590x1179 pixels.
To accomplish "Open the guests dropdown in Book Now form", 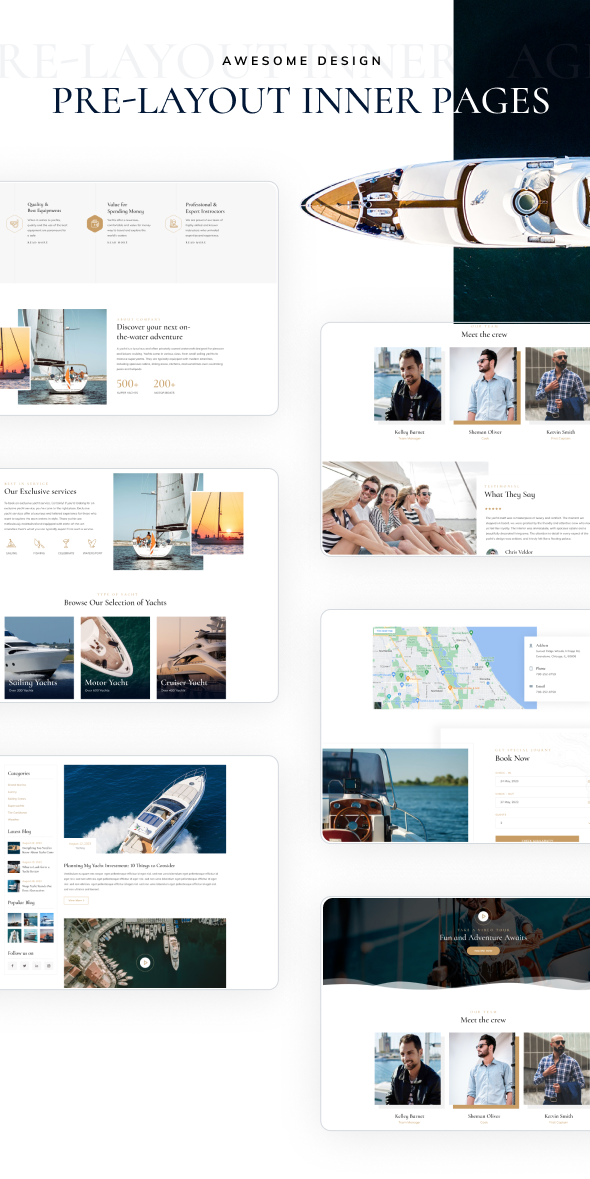I will click(x=543, y=823).
